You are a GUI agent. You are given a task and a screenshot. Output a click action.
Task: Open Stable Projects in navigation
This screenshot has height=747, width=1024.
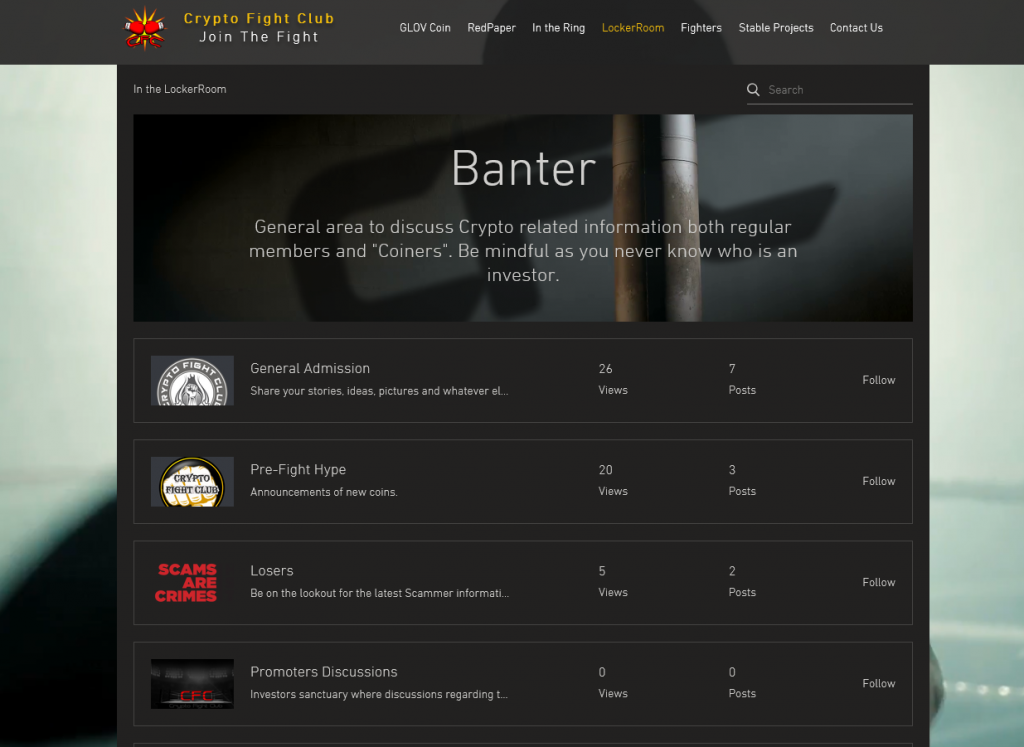point(776,27)
